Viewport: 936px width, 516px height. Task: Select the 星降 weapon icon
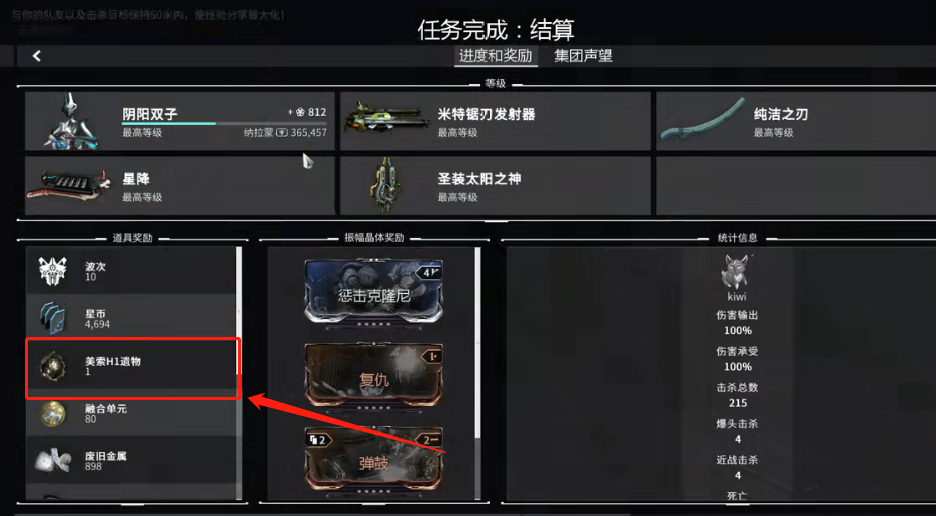tap(69, 186)
